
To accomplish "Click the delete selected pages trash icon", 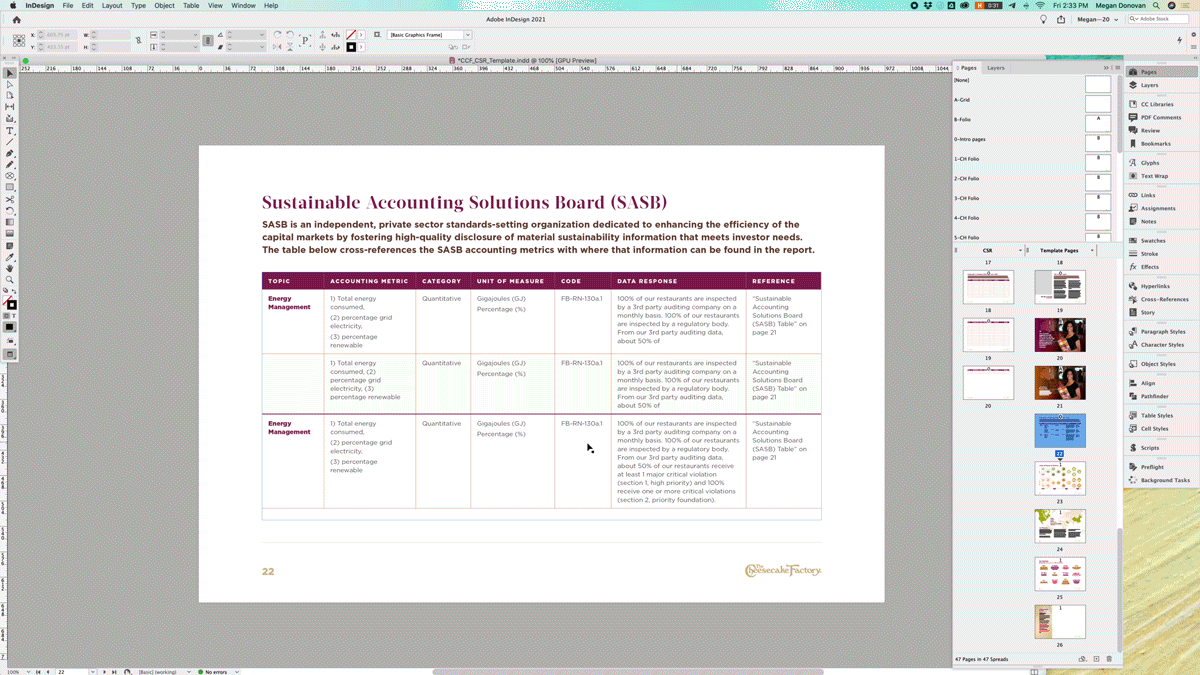I will pos(1109,659).
